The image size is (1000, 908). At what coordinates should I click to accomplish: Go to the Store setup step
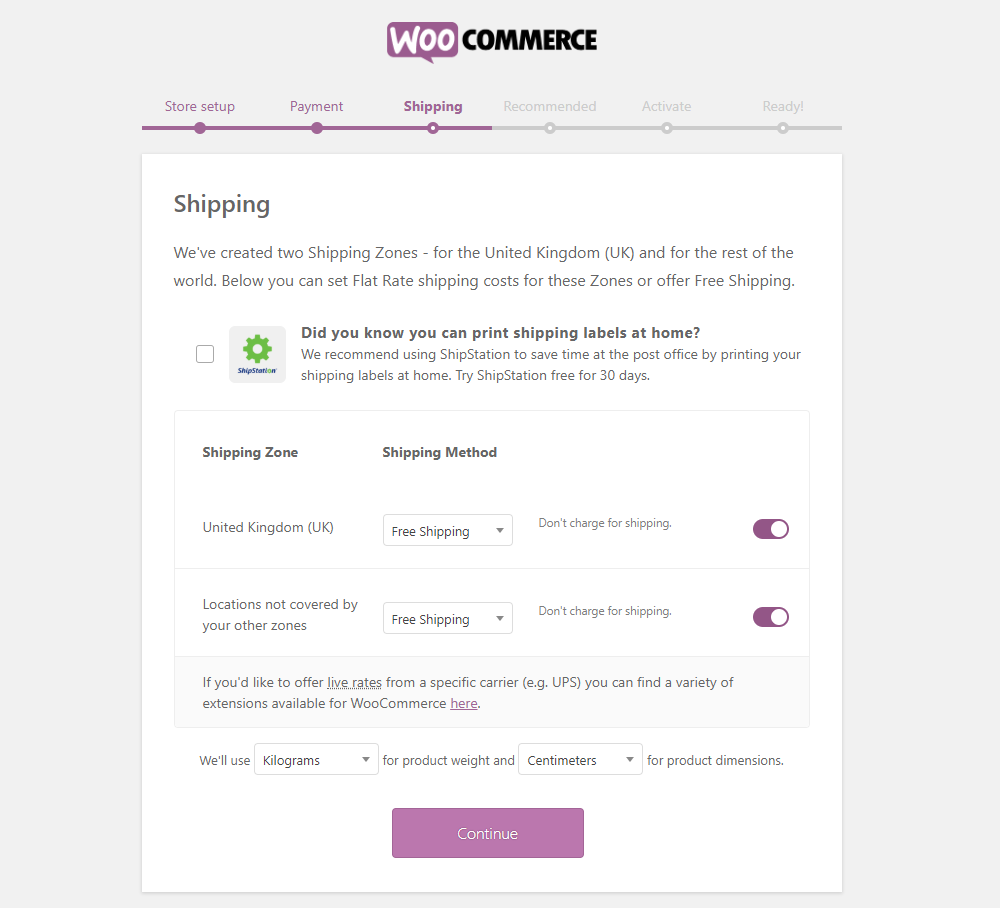click(x=200, y=106)
